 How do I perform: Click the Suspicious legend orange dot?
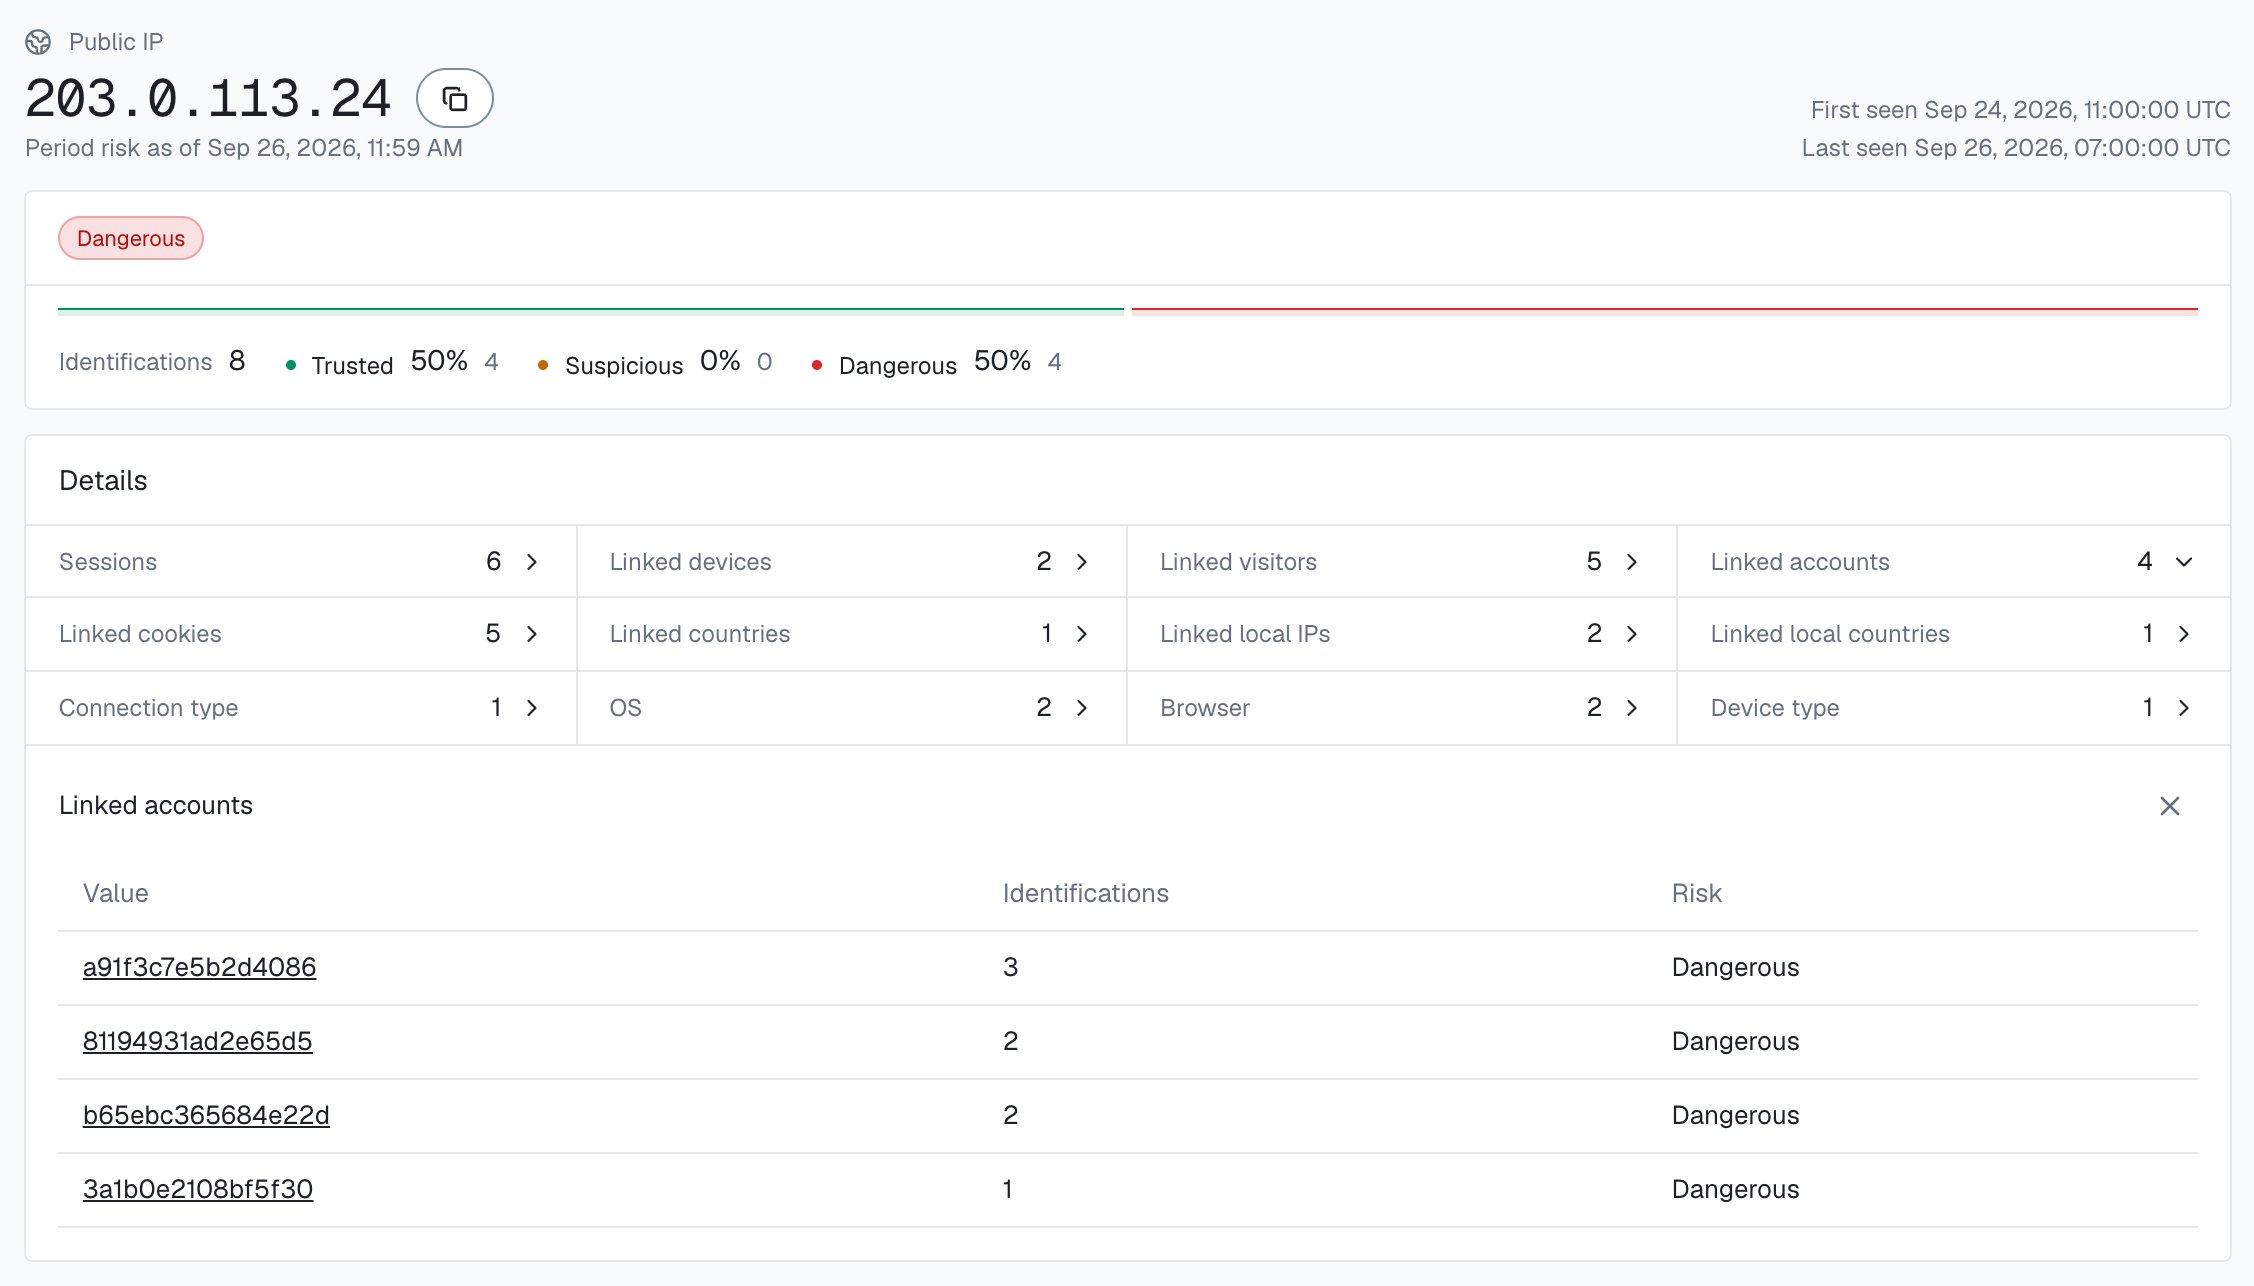tap(543, 365)
